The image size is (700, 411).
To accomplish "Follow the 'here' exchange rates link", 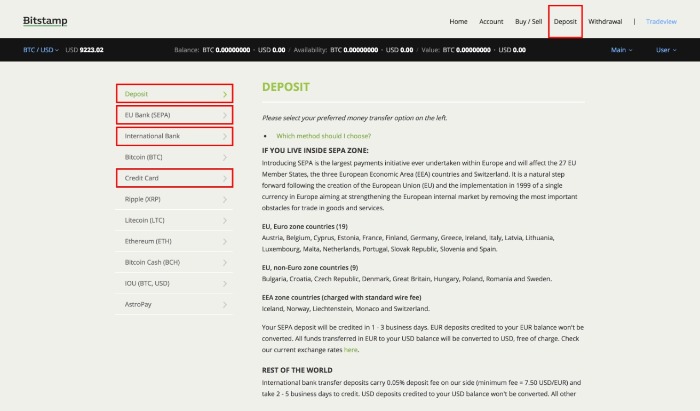I will pyautogui.click(x=350, y=350).
